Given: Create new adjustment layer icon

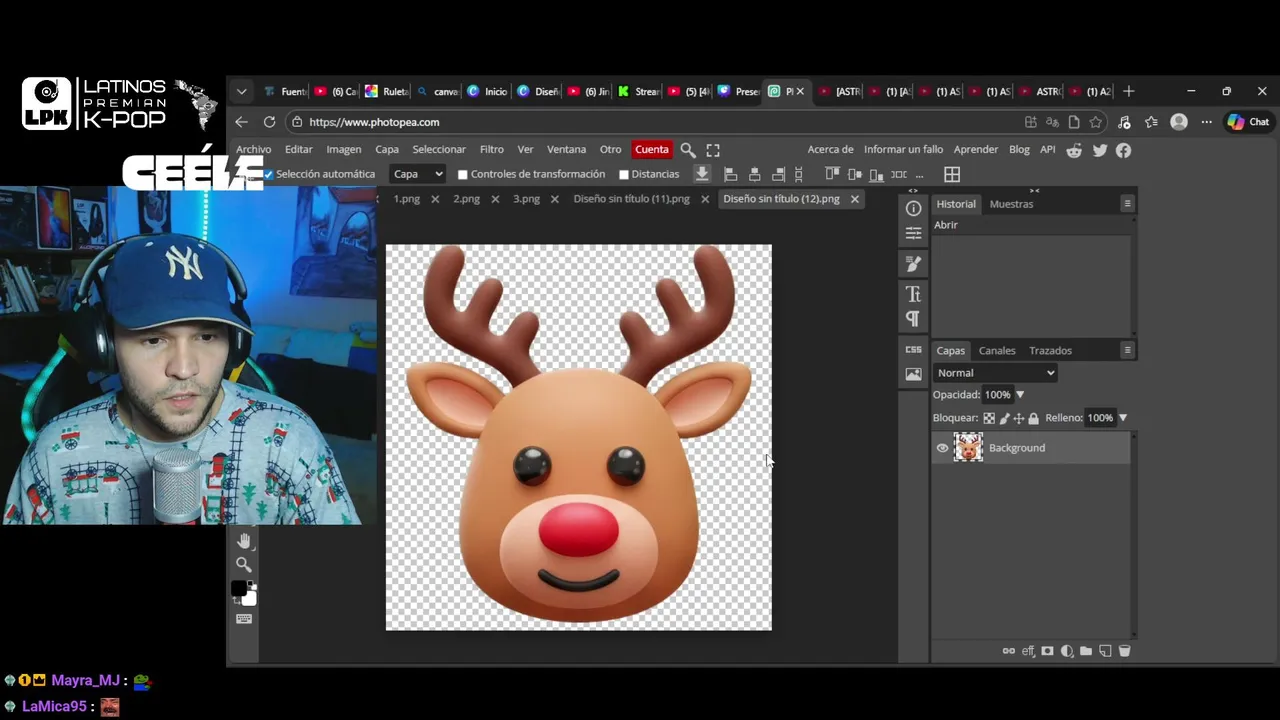Looking at the screenshot, I should (1067, 651).
